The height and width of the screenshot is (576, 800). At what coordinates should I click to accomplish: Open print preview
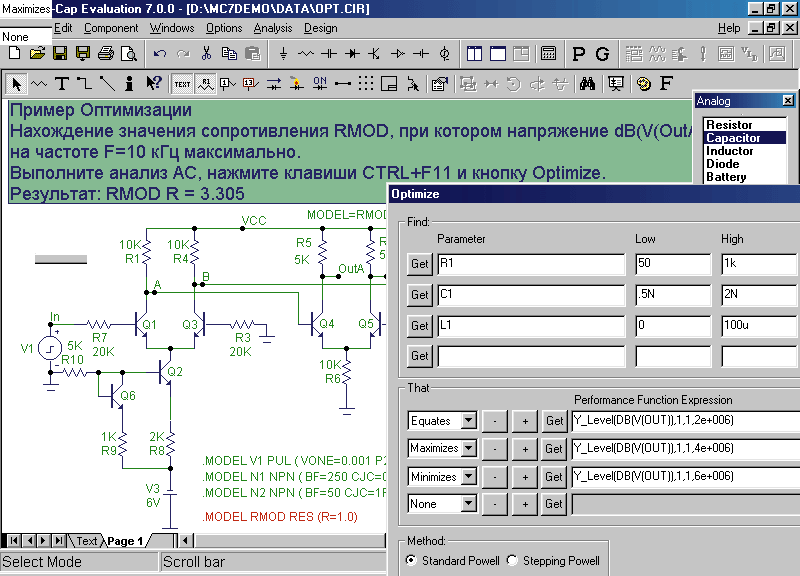tap(129, 54)
